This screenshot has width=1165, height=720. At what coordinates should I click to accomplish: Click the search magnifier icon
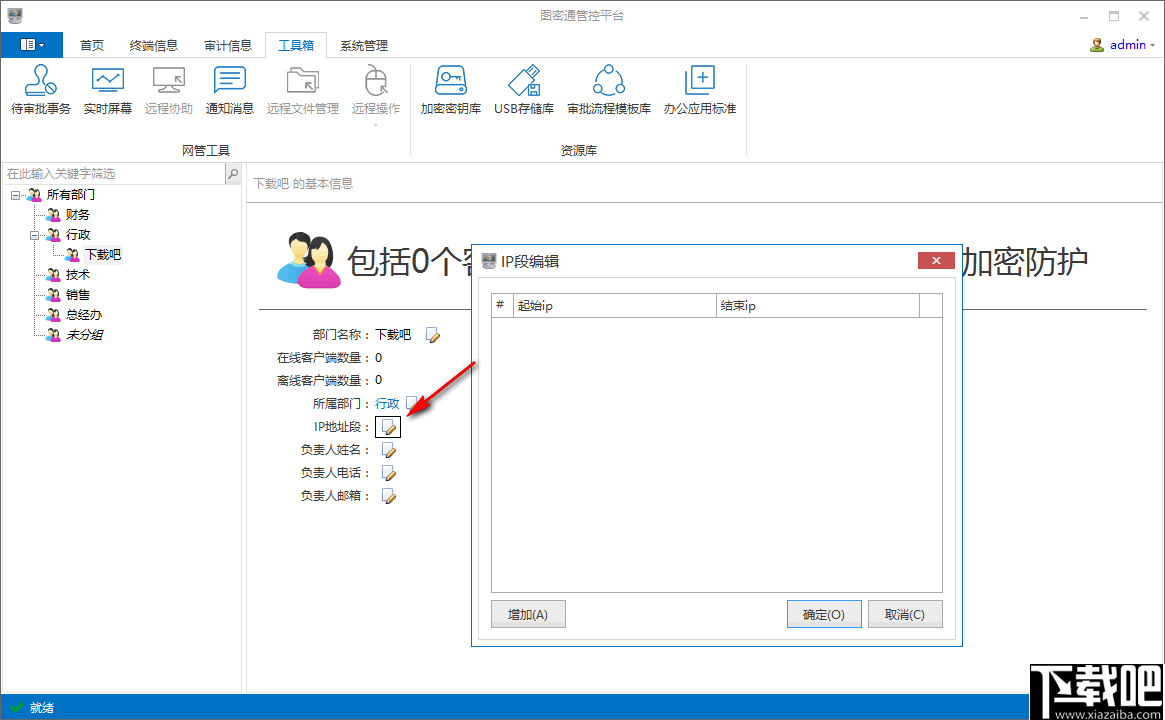pos(233,174)
